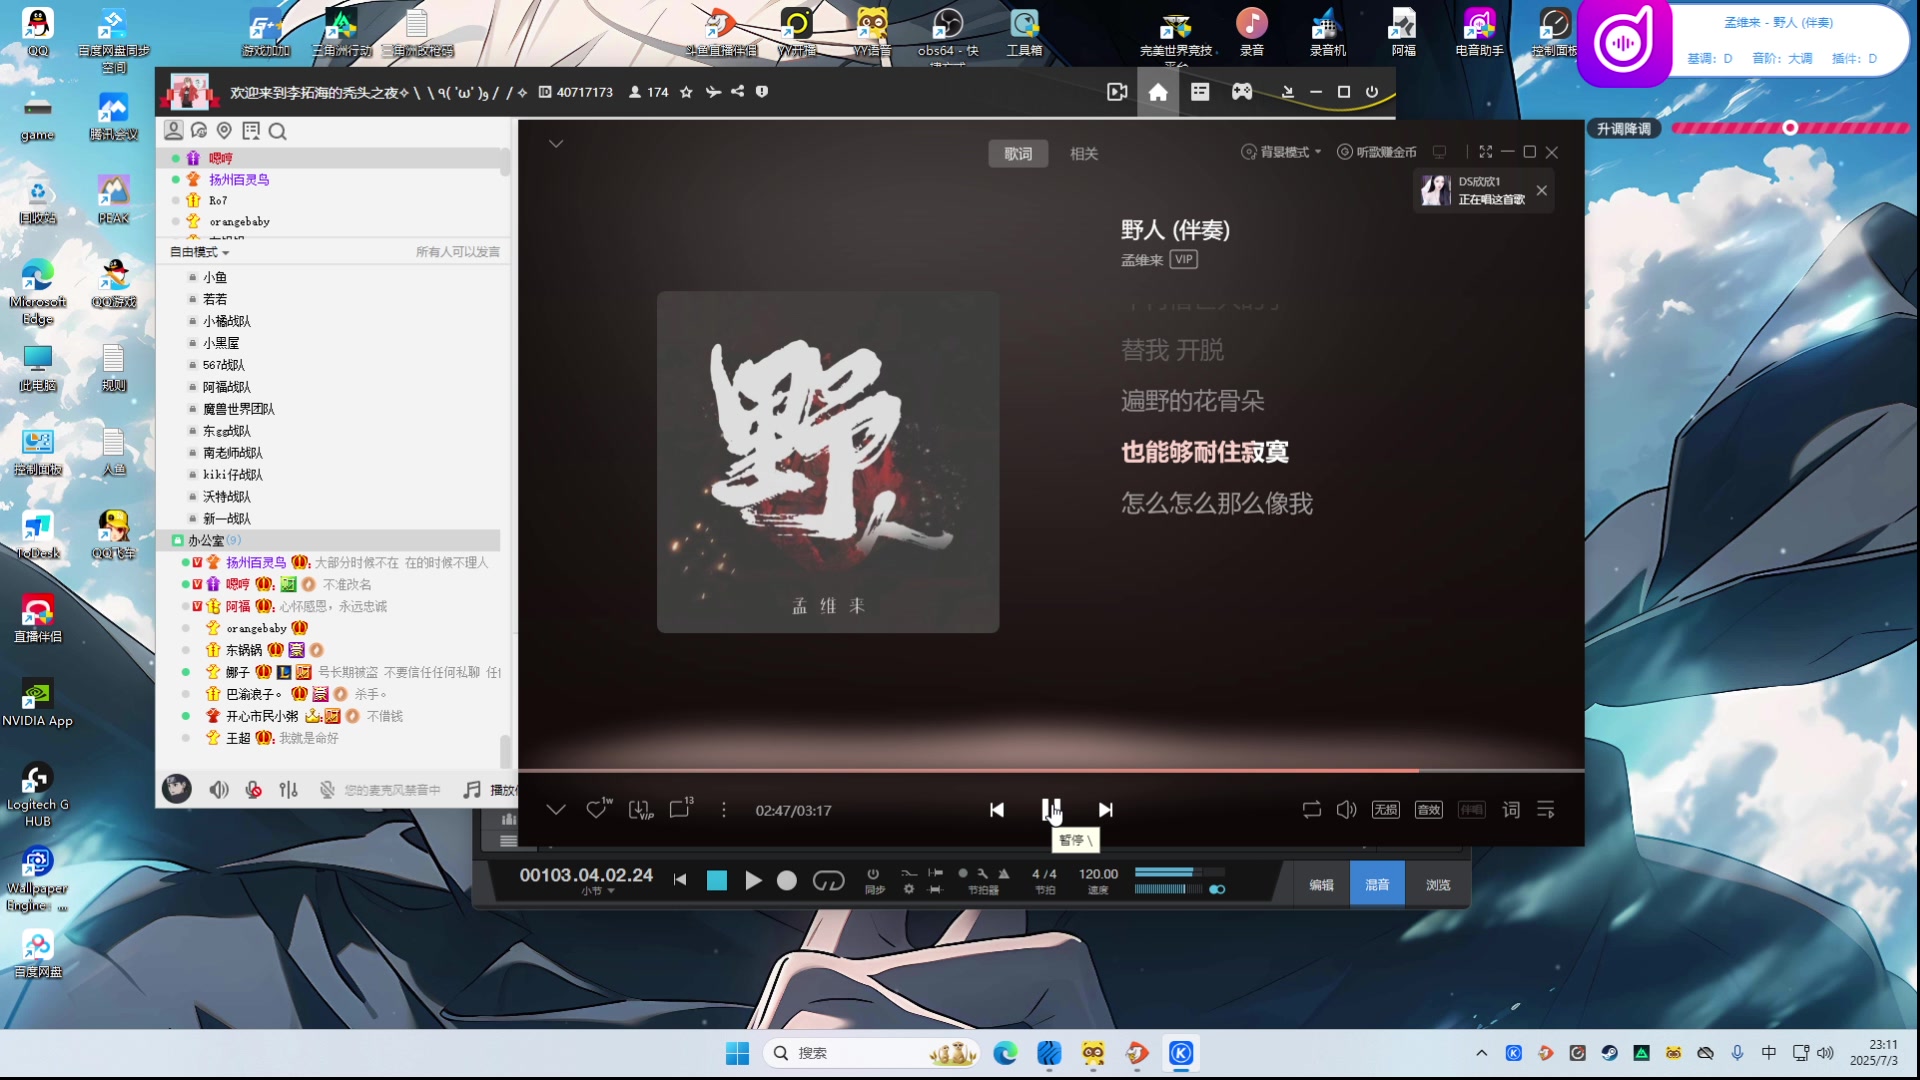Open Windows Start menu

click(x=737, y=1053)
